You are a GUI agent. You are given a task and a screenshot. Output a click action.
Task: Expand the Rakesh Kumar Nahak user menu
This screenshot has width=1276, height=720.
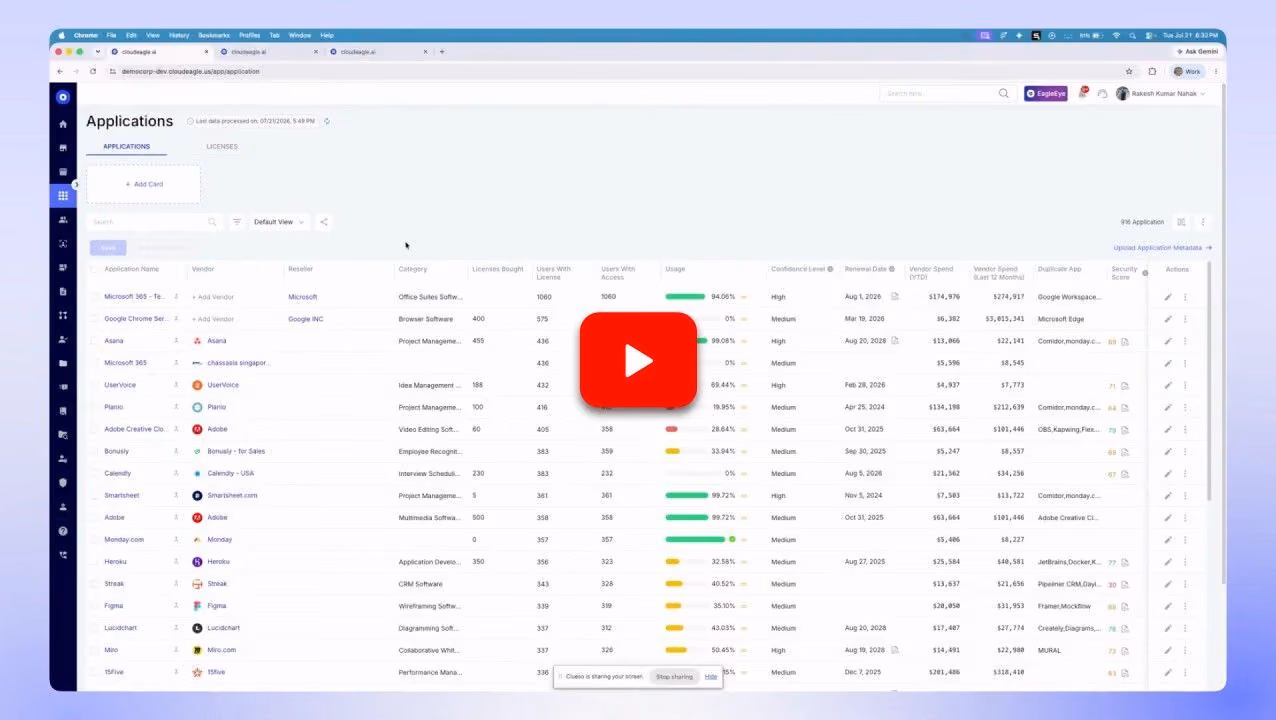point(1161,93)
